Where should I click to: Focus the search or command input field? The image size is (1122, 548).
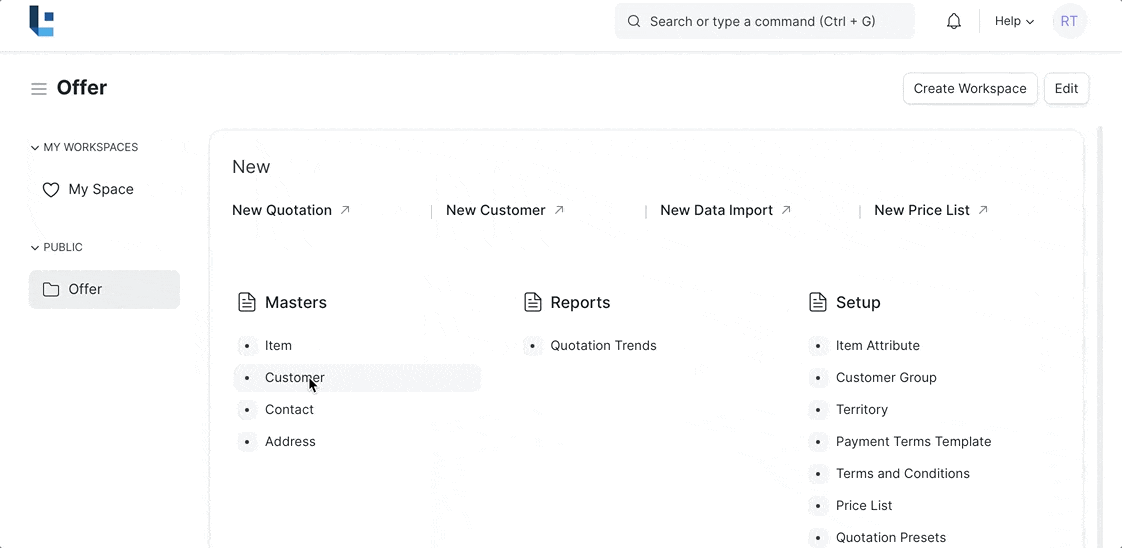point(765,21)
